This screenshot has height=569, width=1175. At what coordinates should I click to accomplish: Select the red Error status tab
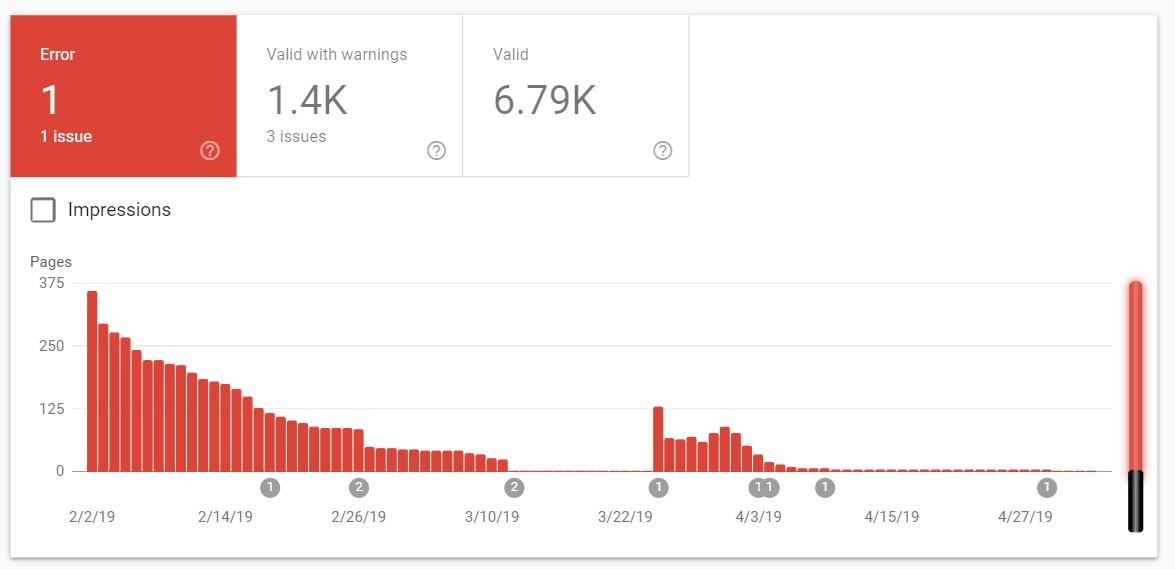point(123,96)
